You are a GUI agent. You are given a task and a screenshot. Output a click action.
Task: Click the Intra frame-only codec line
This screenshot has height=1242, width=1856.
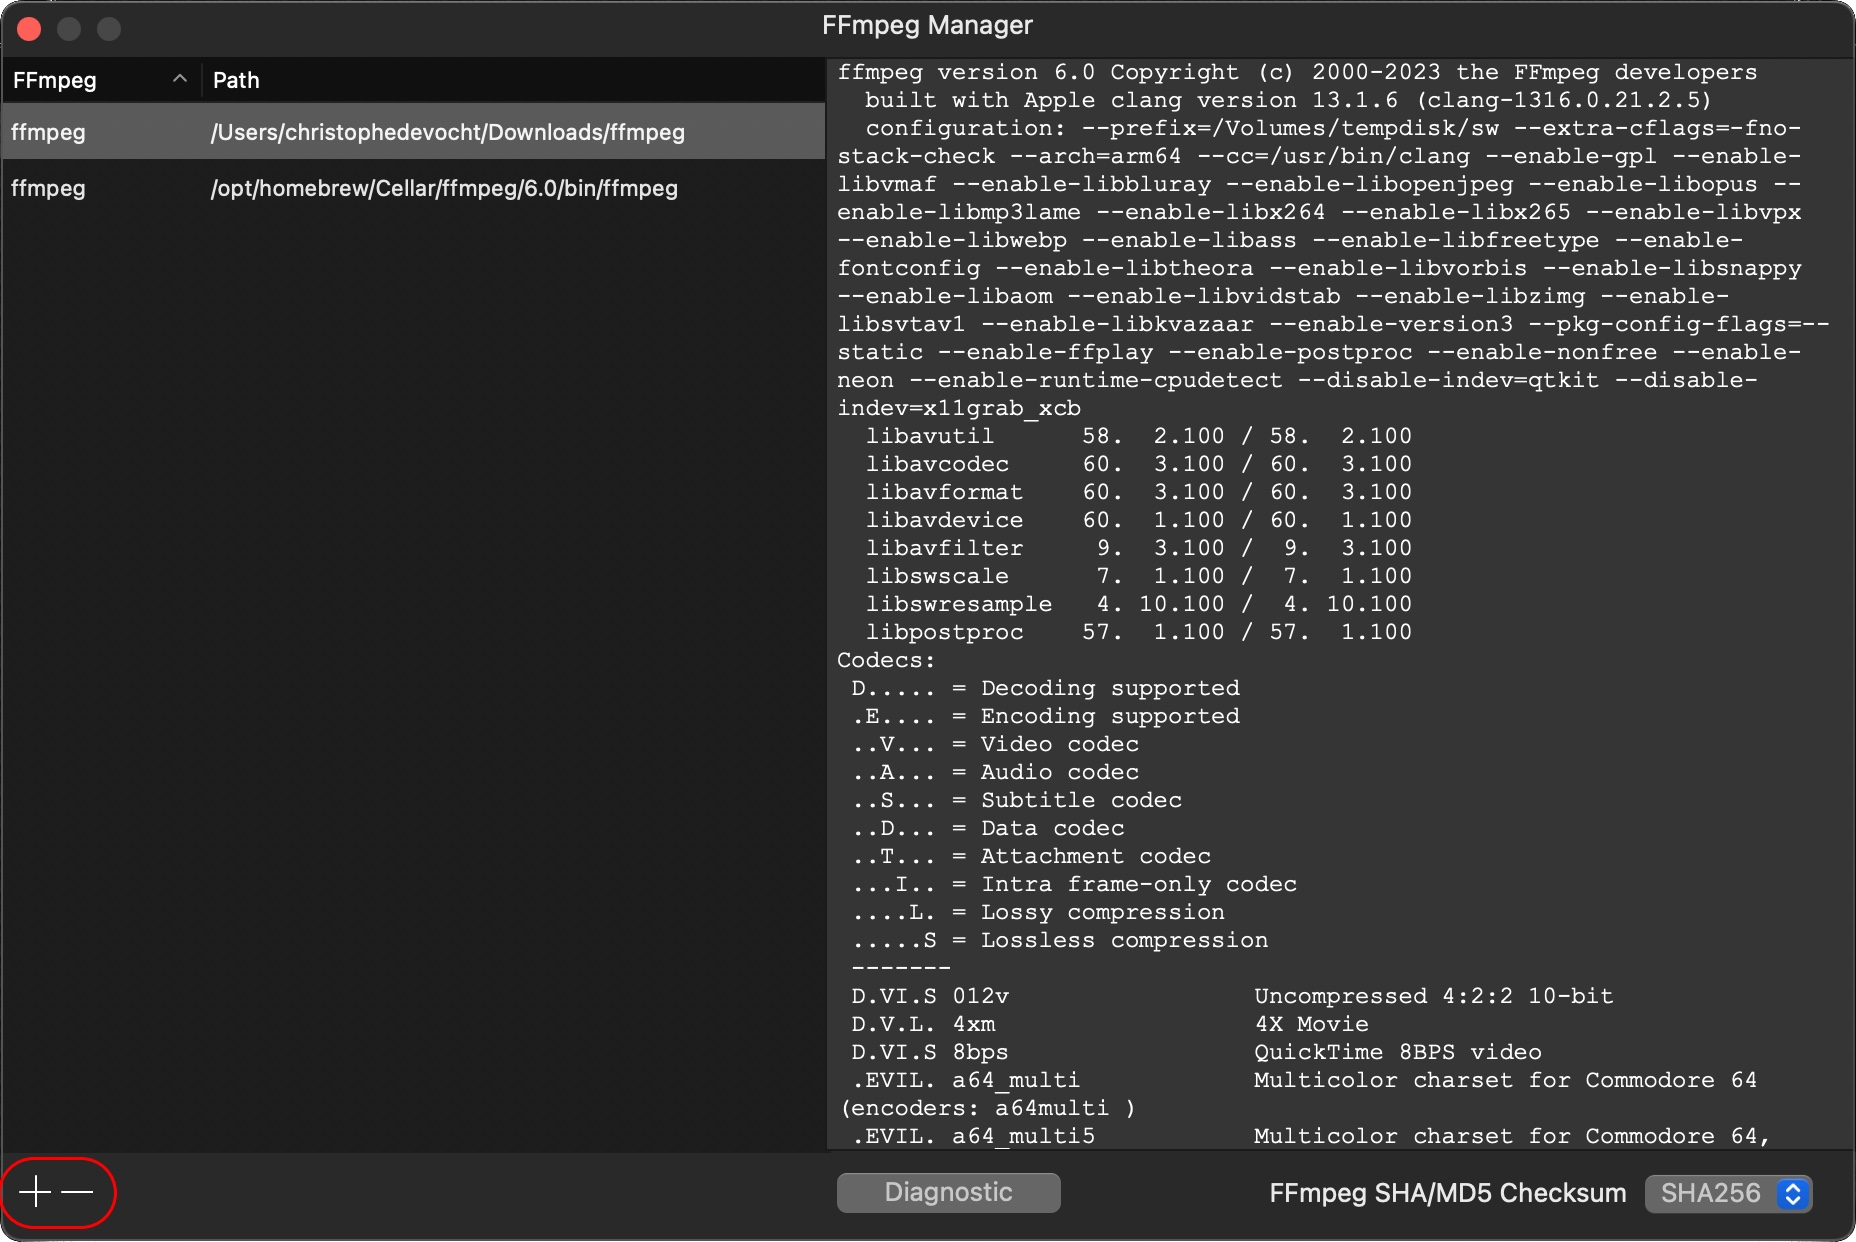pyautogui.click(x=1074, y=884)
